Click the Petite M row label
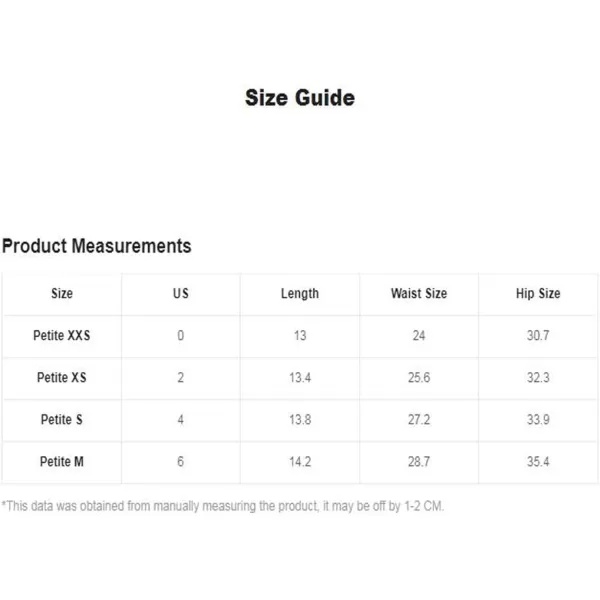This screenshot has width=600, height=600. coord(62,461)
